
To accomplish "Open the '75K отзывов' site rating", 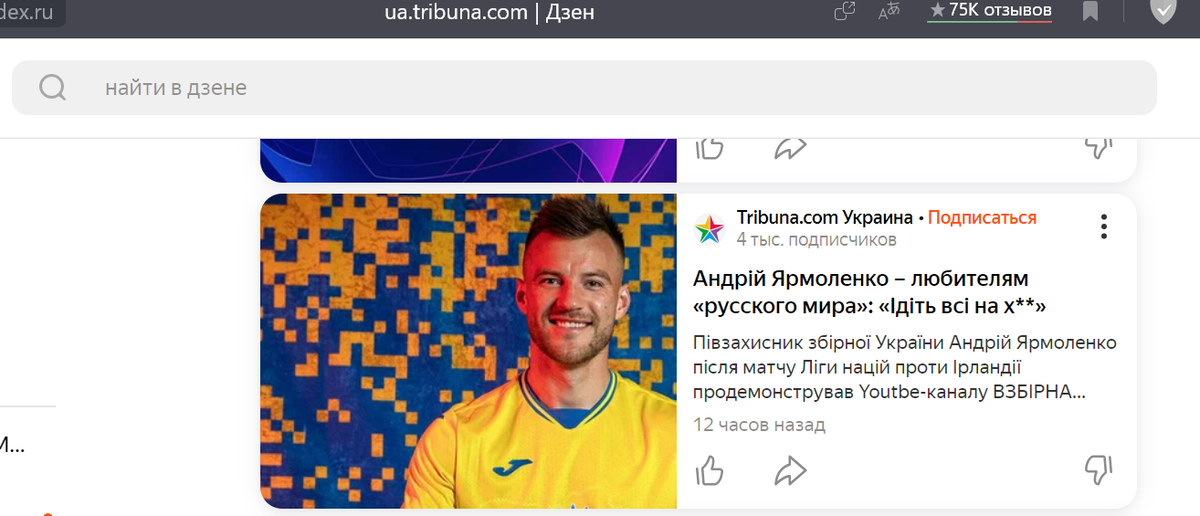I will (990, 11).
